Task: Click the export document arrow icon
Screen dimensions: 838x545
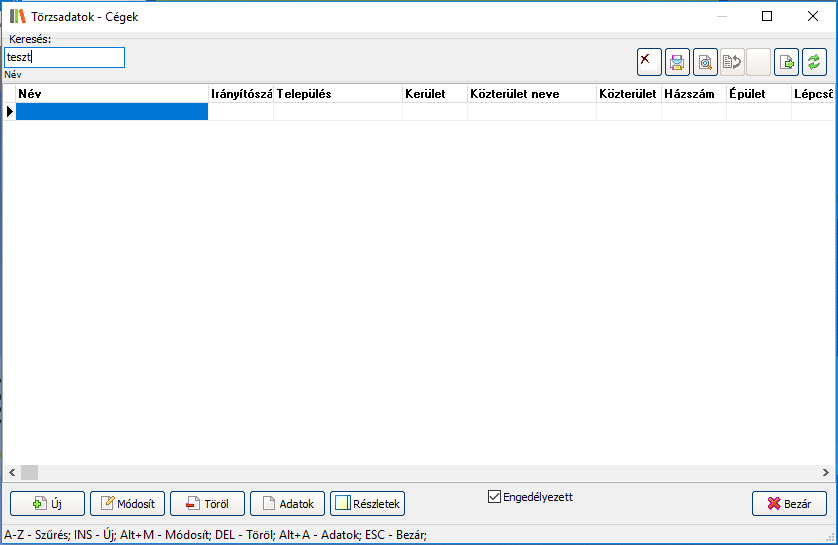Action: [x=787, y=62]
